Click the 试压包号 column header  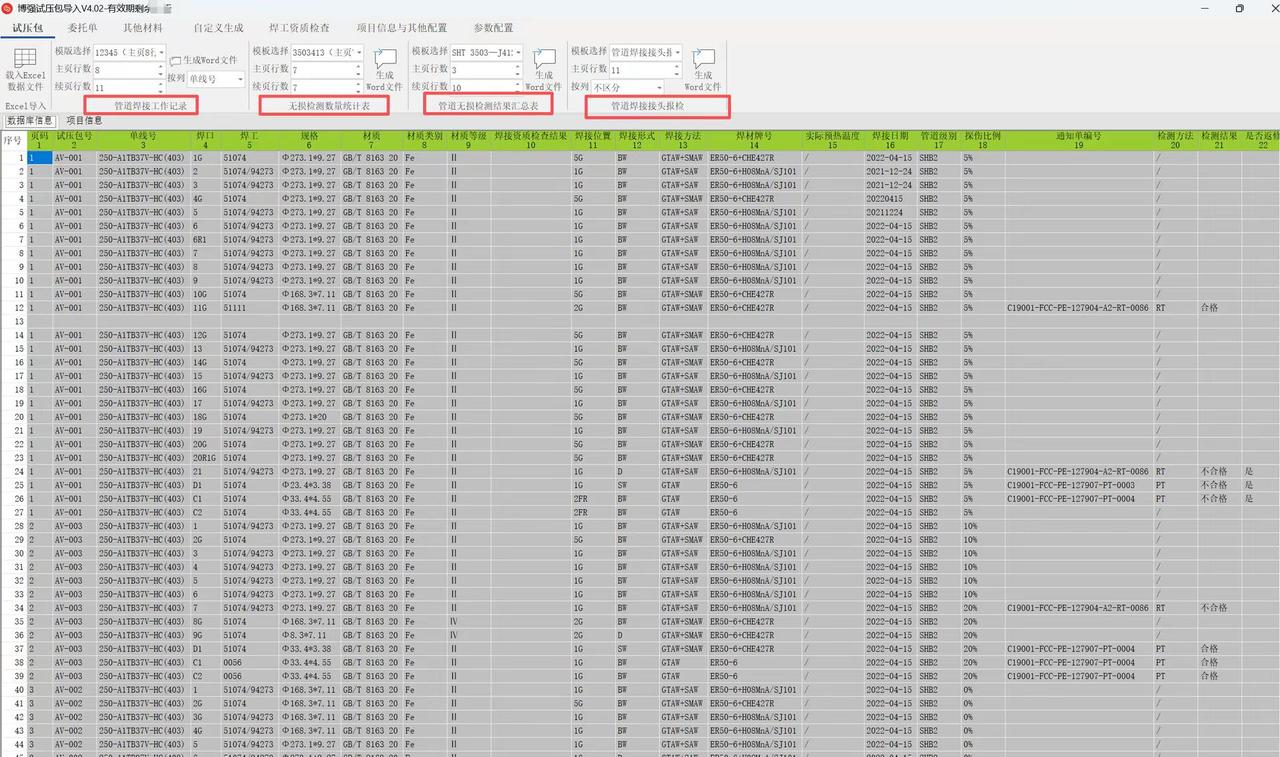pyautogui.click(x=74, y=139)
